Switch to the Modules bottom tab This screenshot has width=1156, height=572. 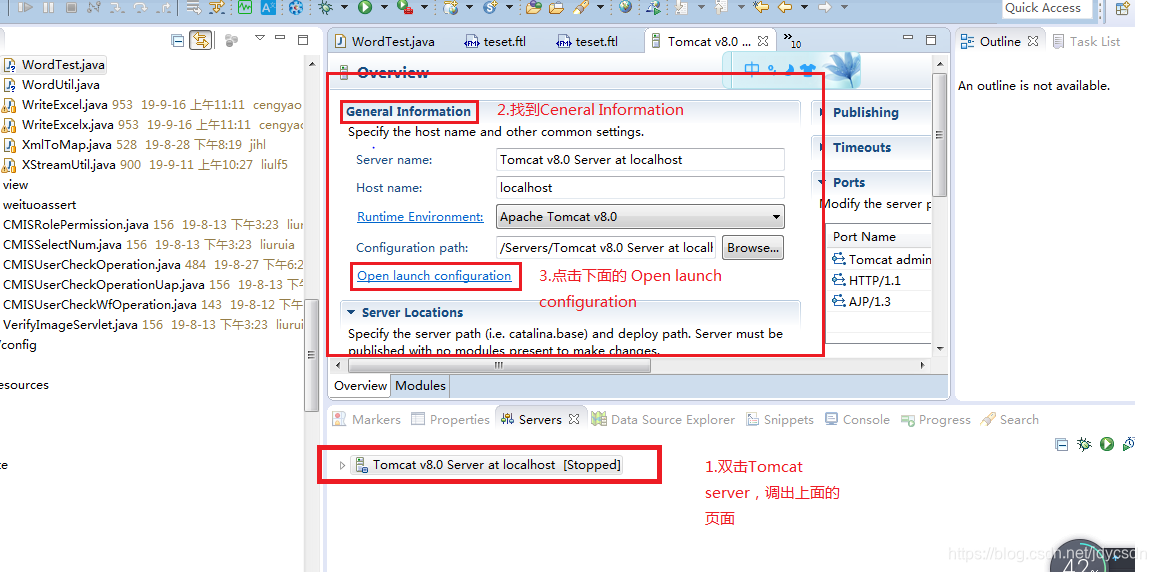420,386
